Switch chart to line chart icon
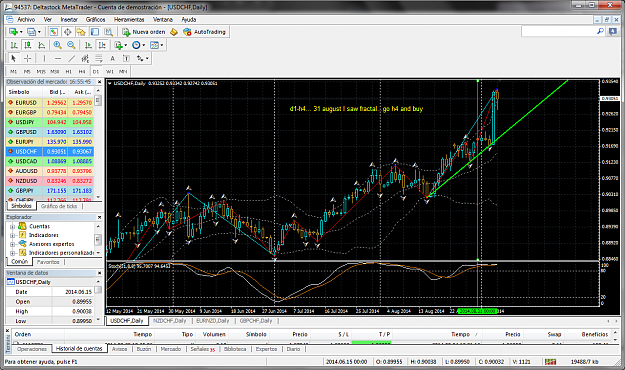The height and width of the screenshot is (370, 625). coord(41,45)
